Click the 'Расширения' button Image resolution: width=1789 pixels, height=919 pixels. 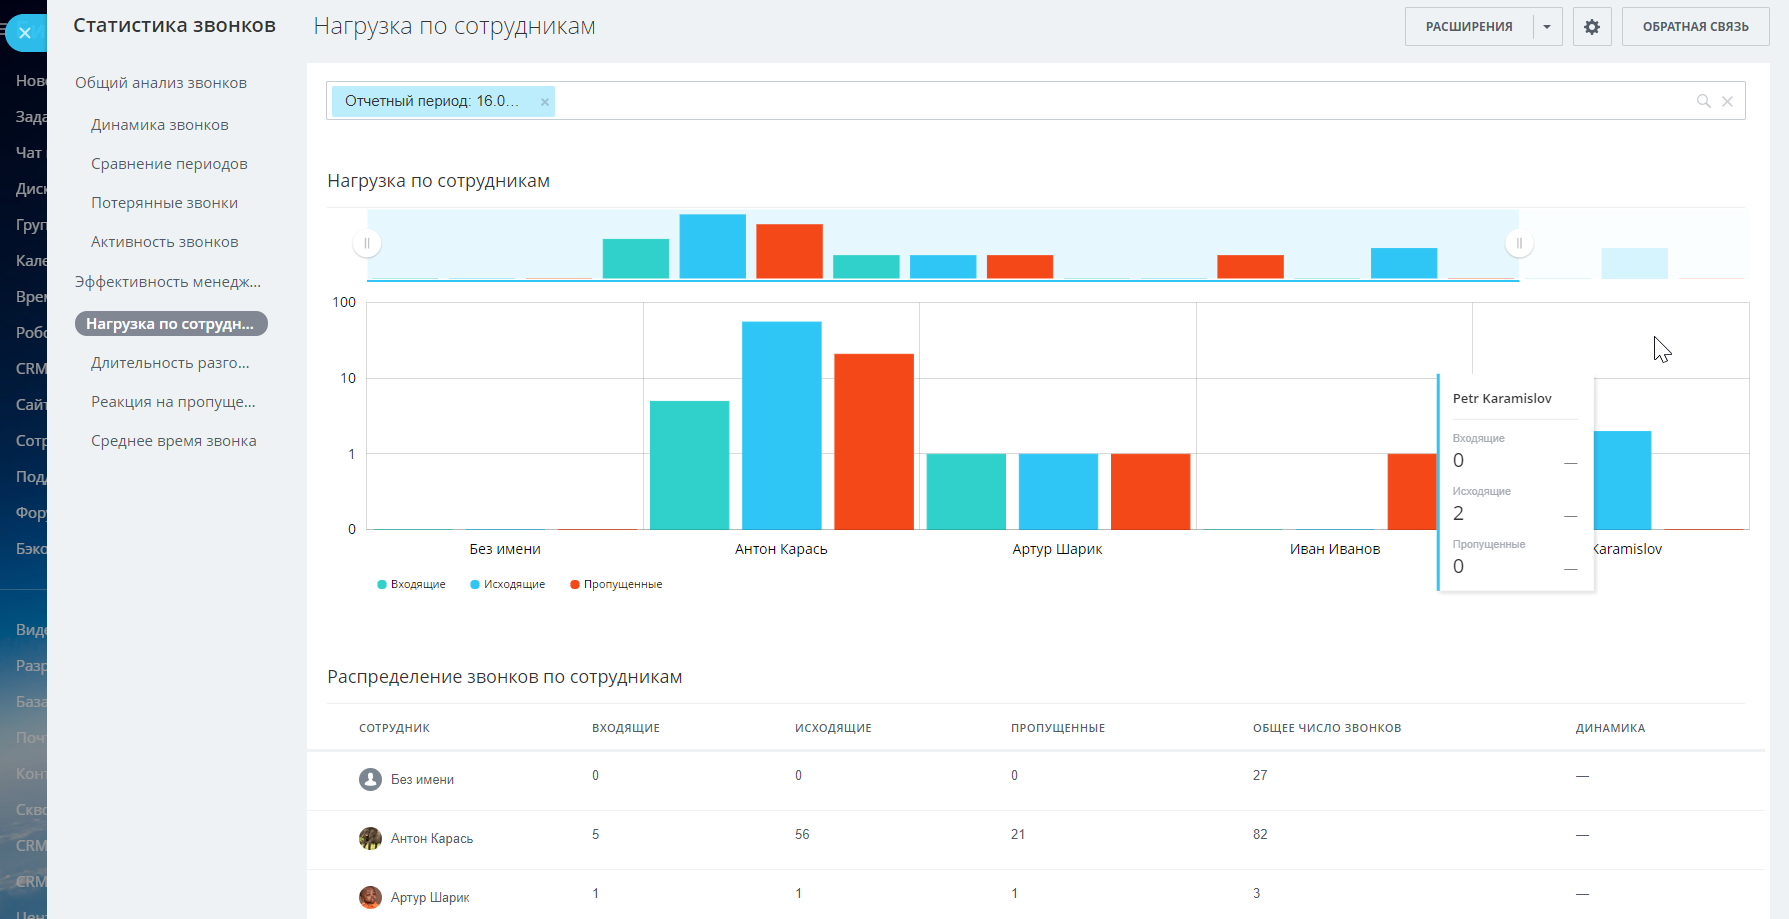pyautogui.click(x=1468, y=27)
